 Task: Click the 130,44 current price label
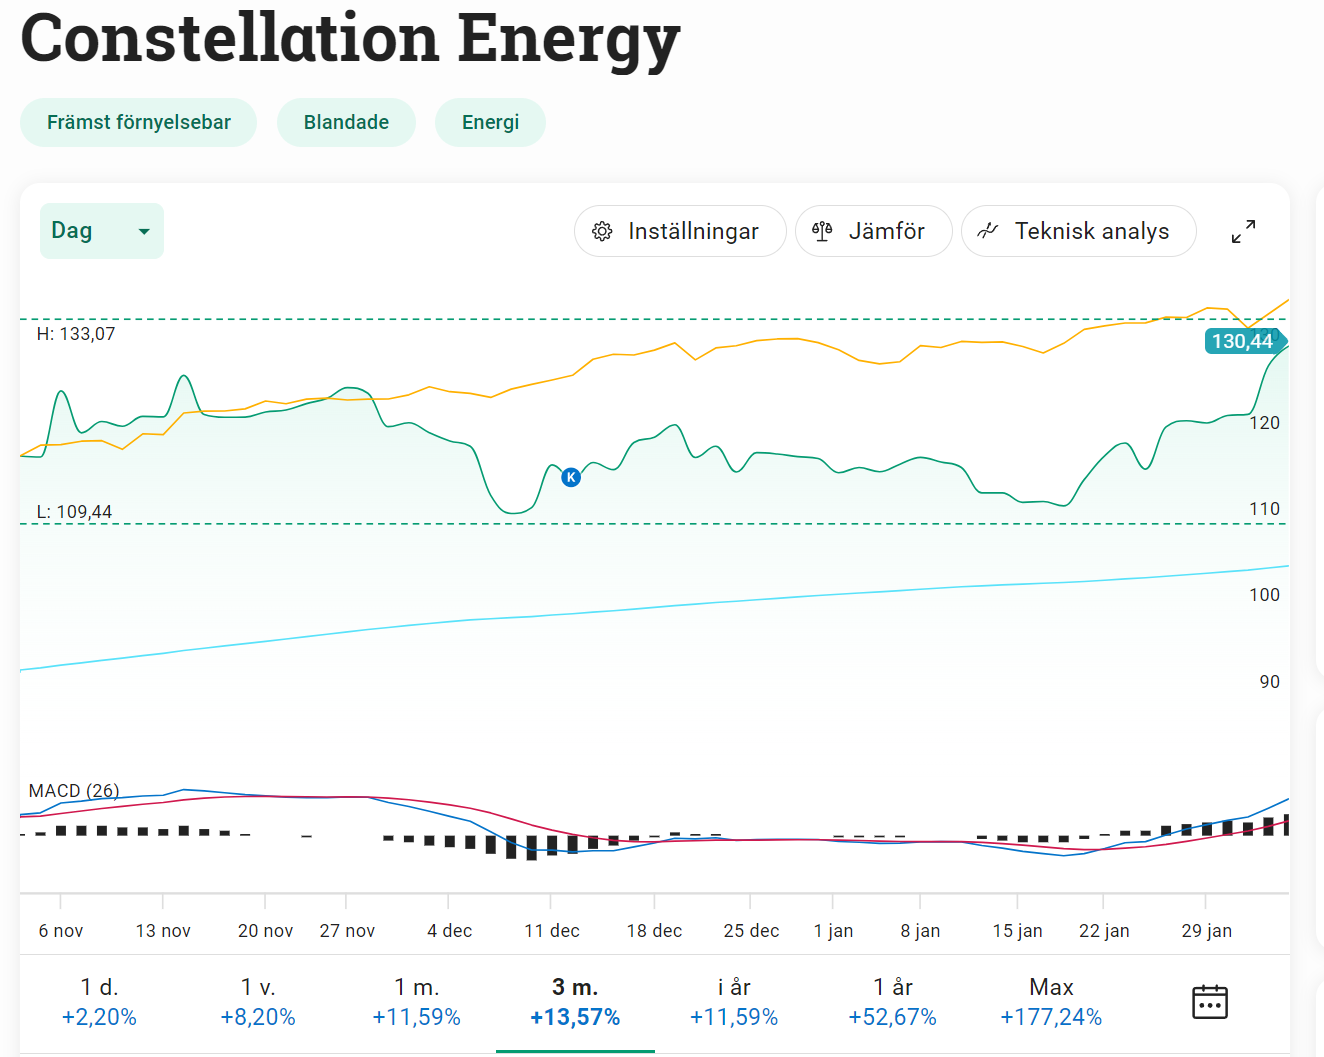coord(1243,341)
